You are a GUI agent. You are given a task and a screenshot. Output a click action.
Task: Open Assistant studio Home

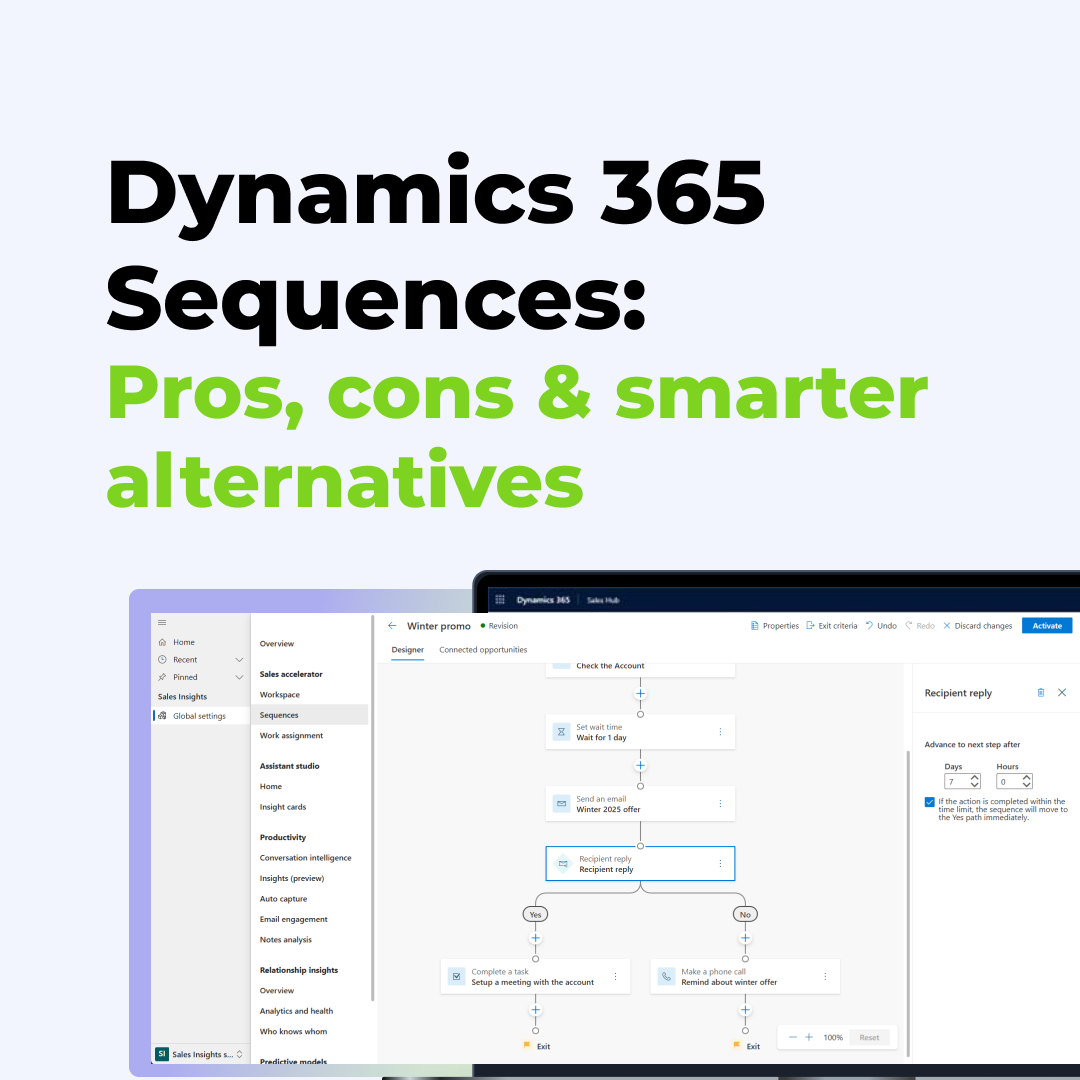pyautogui.click(x=271, y=787)
